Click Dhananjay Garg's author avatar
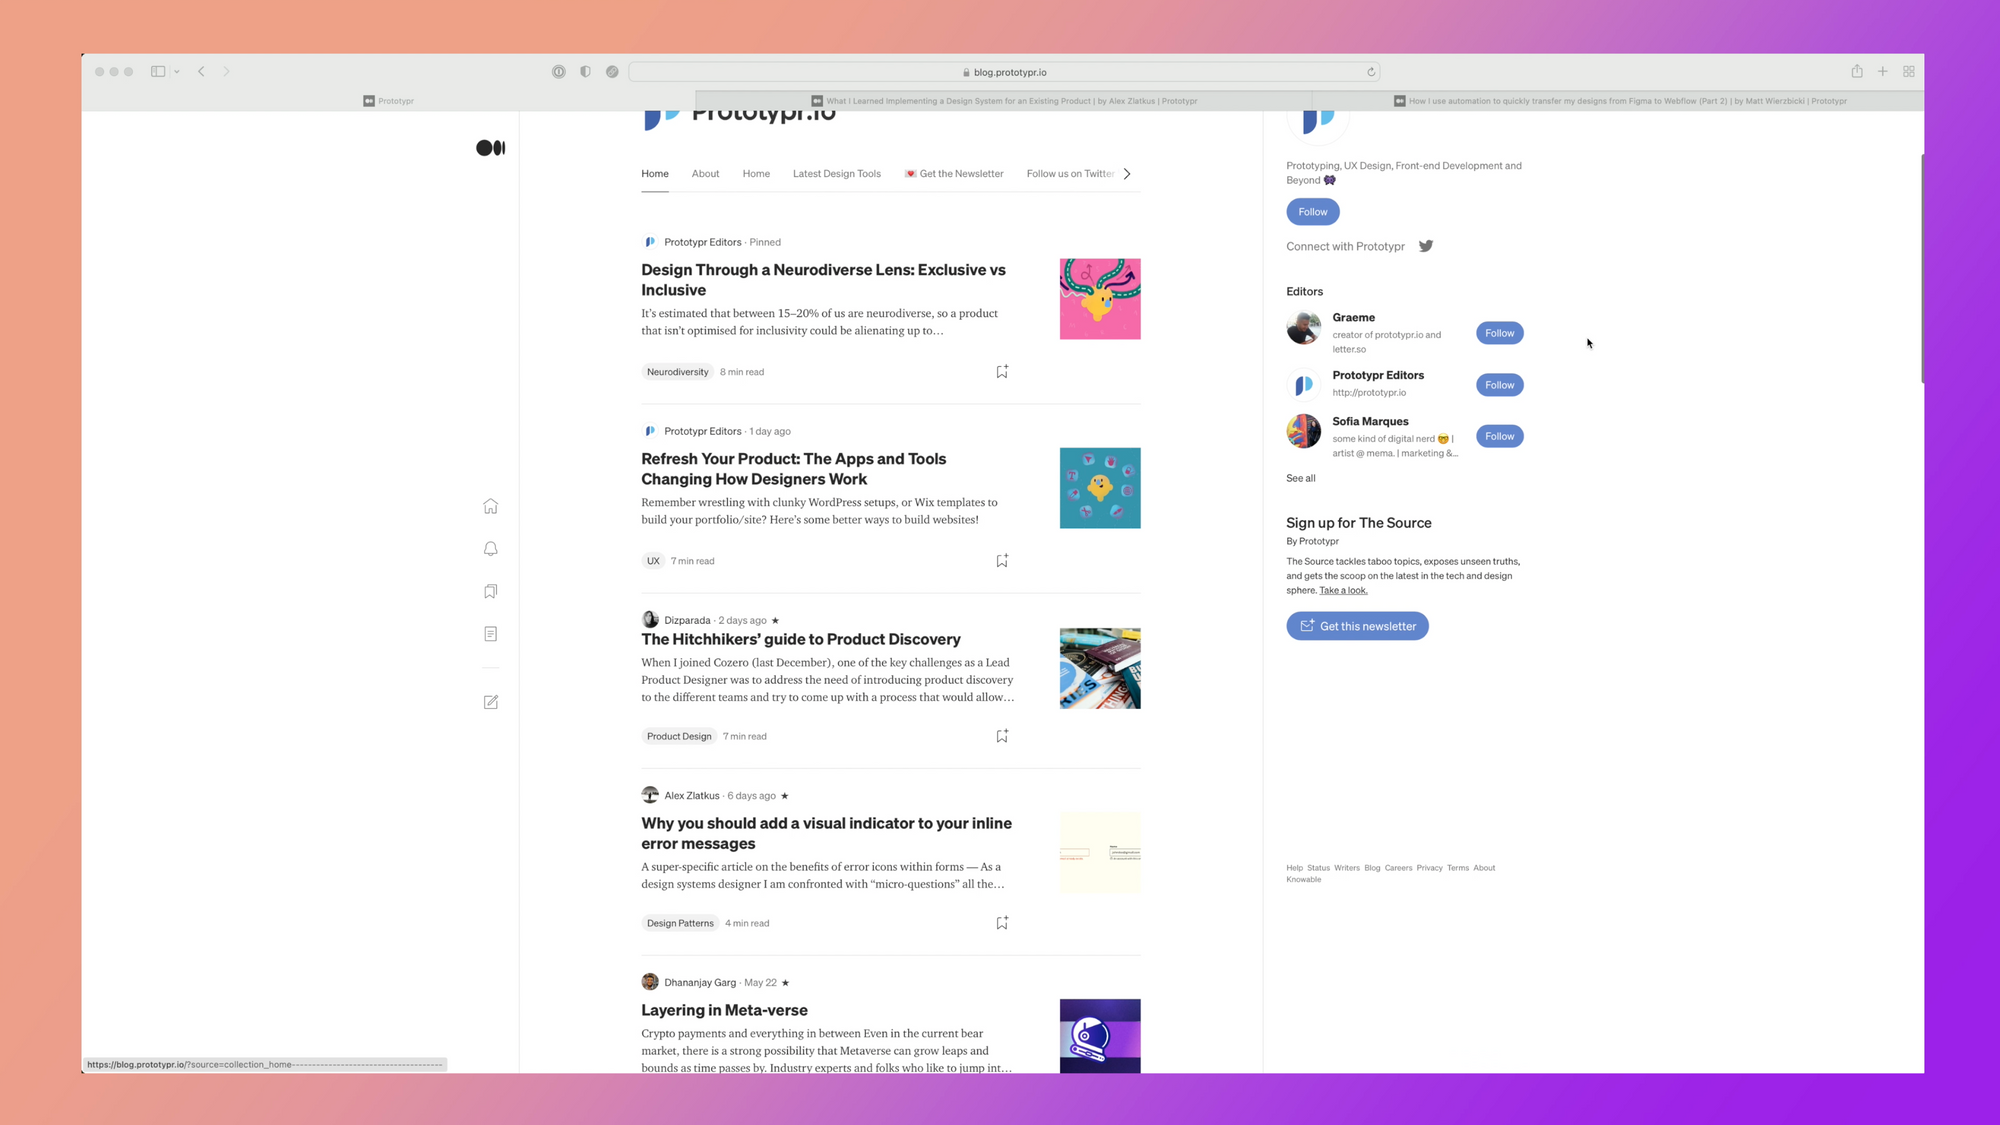2000x1125 pixels. click(650, 982)
